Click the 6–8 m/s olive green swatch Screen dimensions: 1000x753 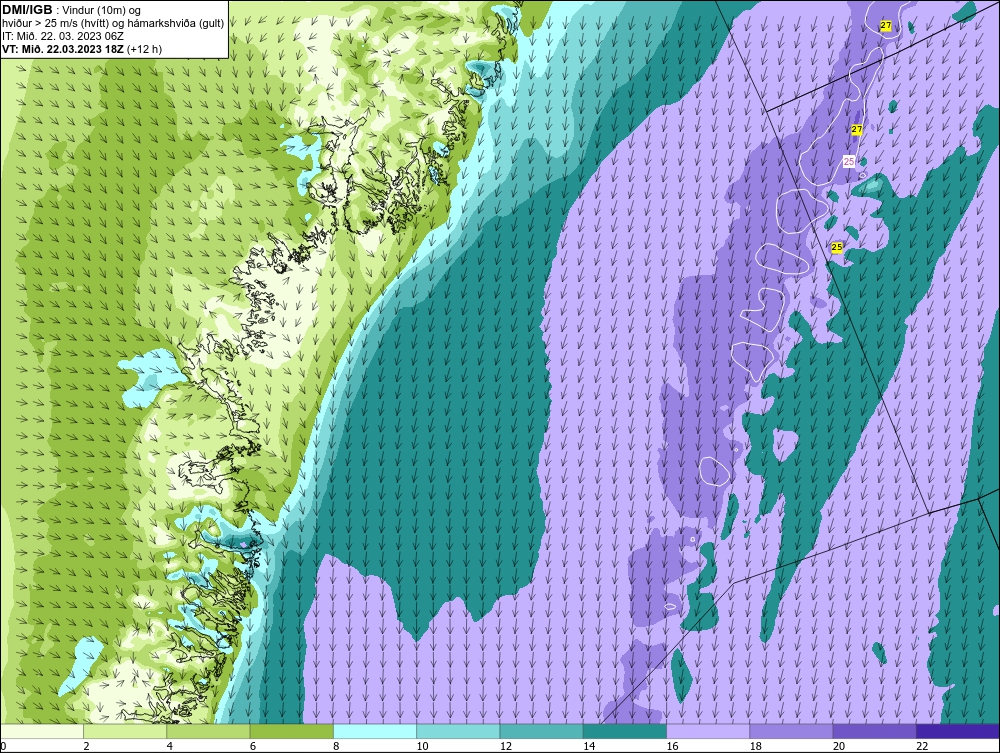pyautogui.click(x=291, y=731)
